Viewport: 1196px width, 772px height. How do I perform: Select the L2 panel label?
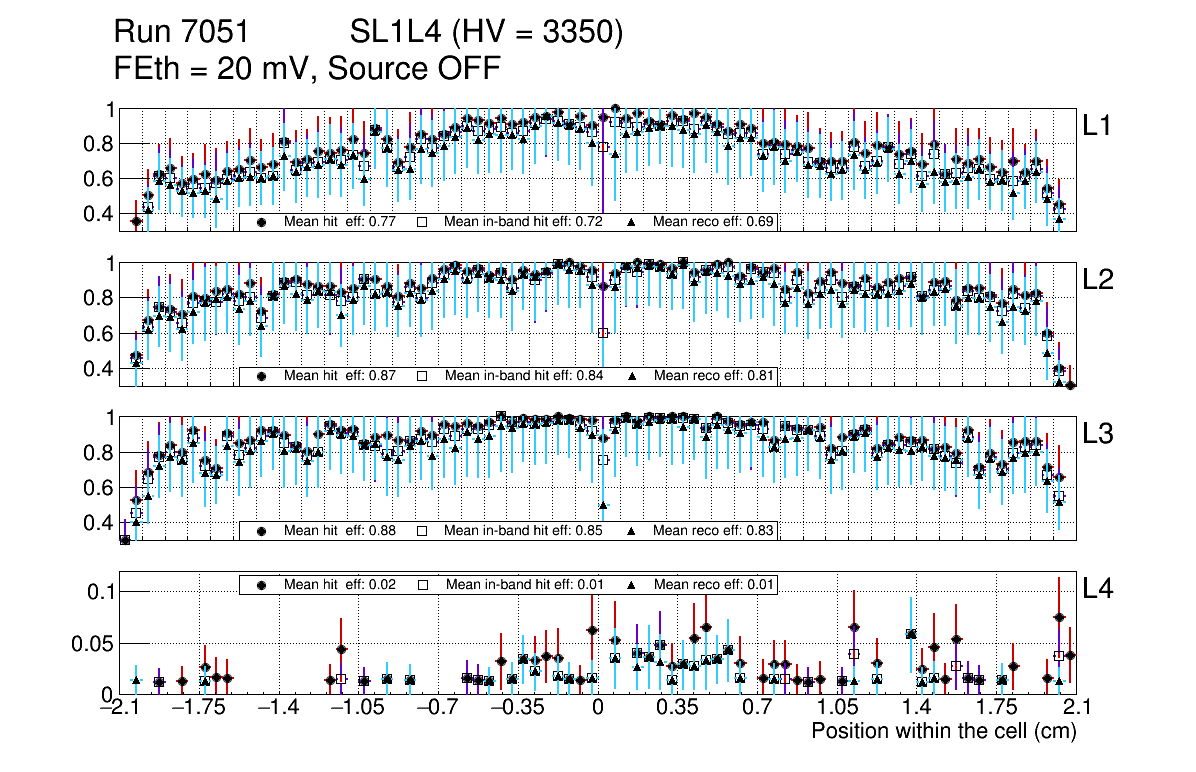click(1099, 280)
